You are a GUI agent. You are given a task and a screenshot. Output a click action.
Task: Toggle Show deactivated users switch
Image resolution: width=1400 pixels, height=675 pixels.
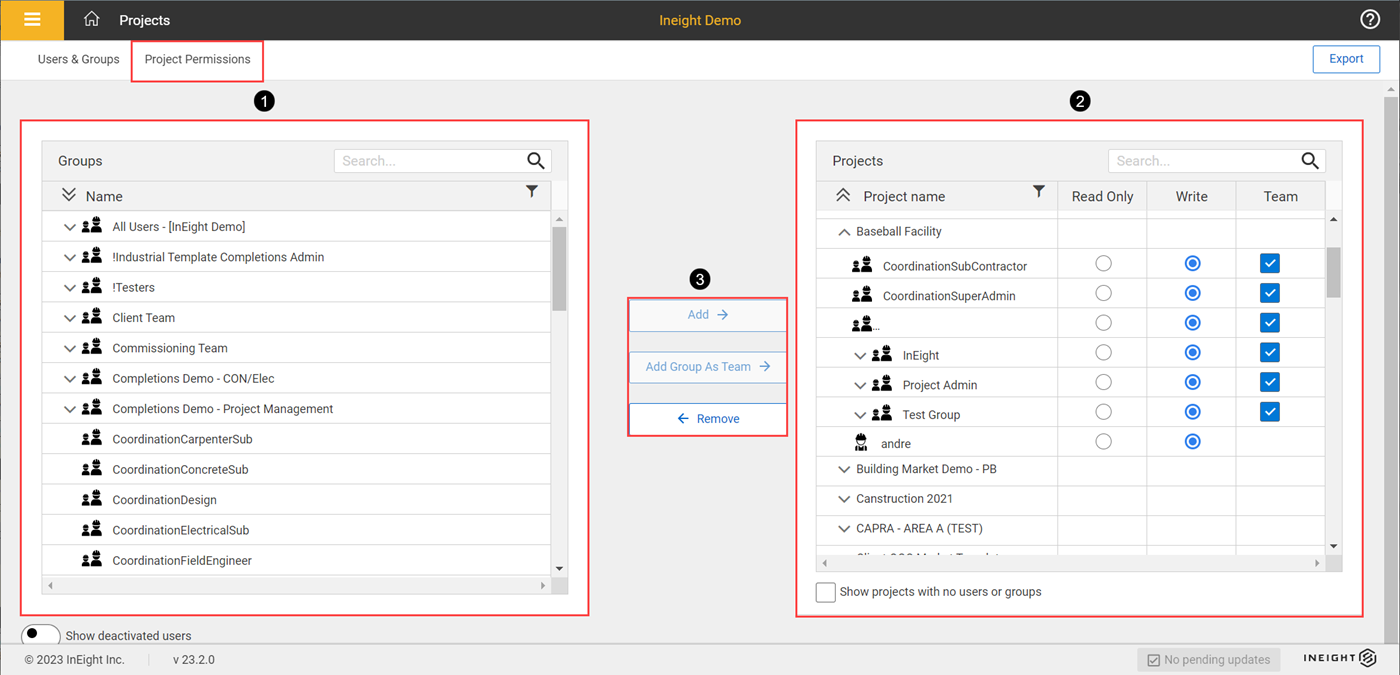[40, 635]
